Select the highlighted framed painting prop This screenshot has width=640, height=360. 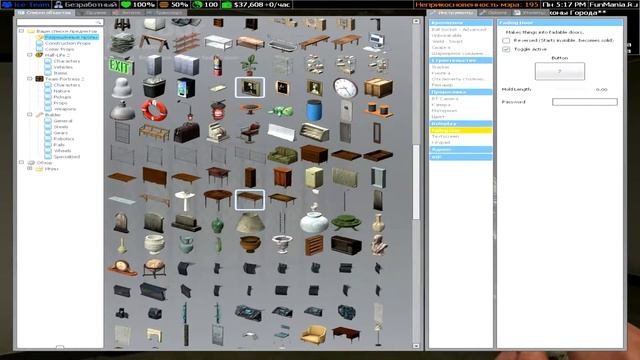(250, 87)
